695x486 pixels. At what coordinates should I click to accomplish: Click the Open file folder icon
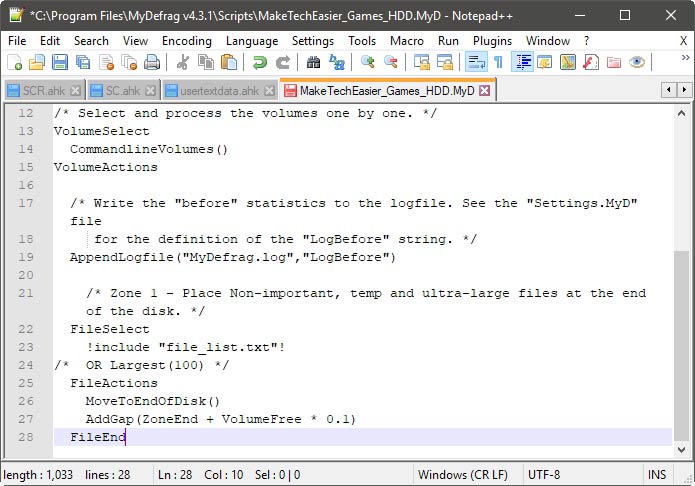point(37,63)
